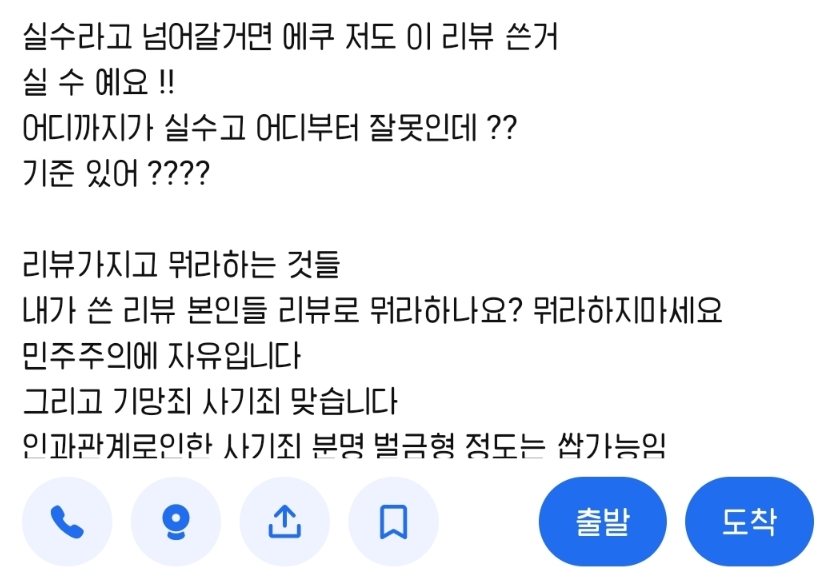Open street view with the camera pin icon
The image size is (820, 583).
point(176,521)
